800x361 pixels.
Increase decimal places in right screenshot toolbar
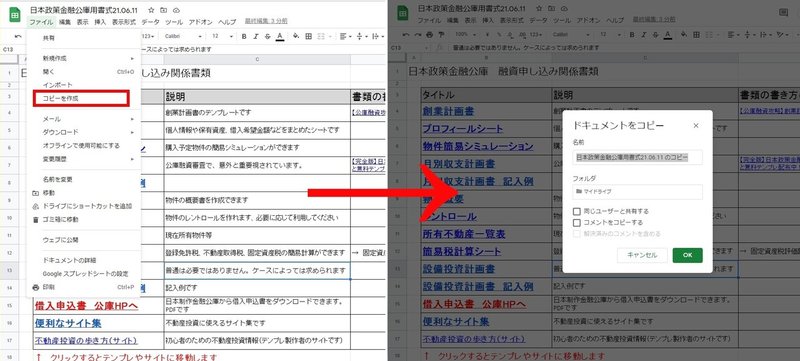[521, 34]
